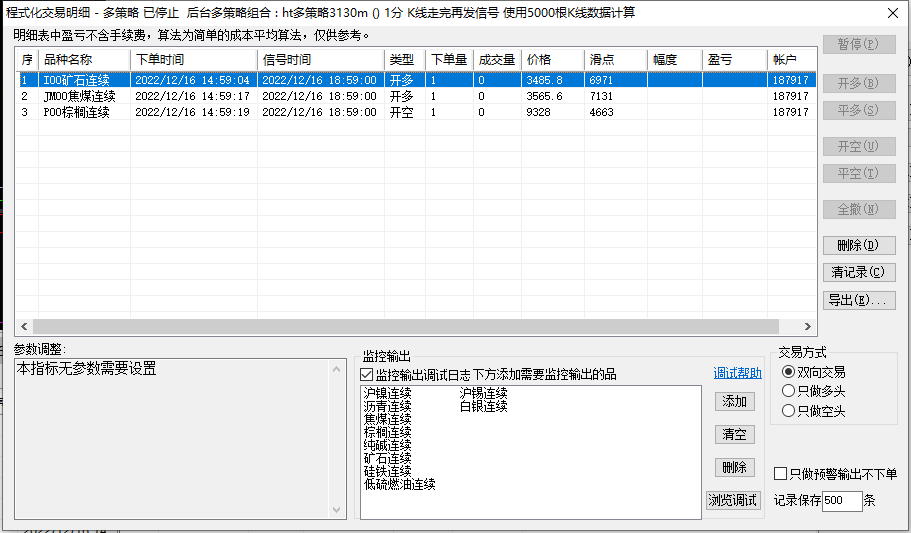
Task: Click the 滑点 column header
Action: coord(616,60)
